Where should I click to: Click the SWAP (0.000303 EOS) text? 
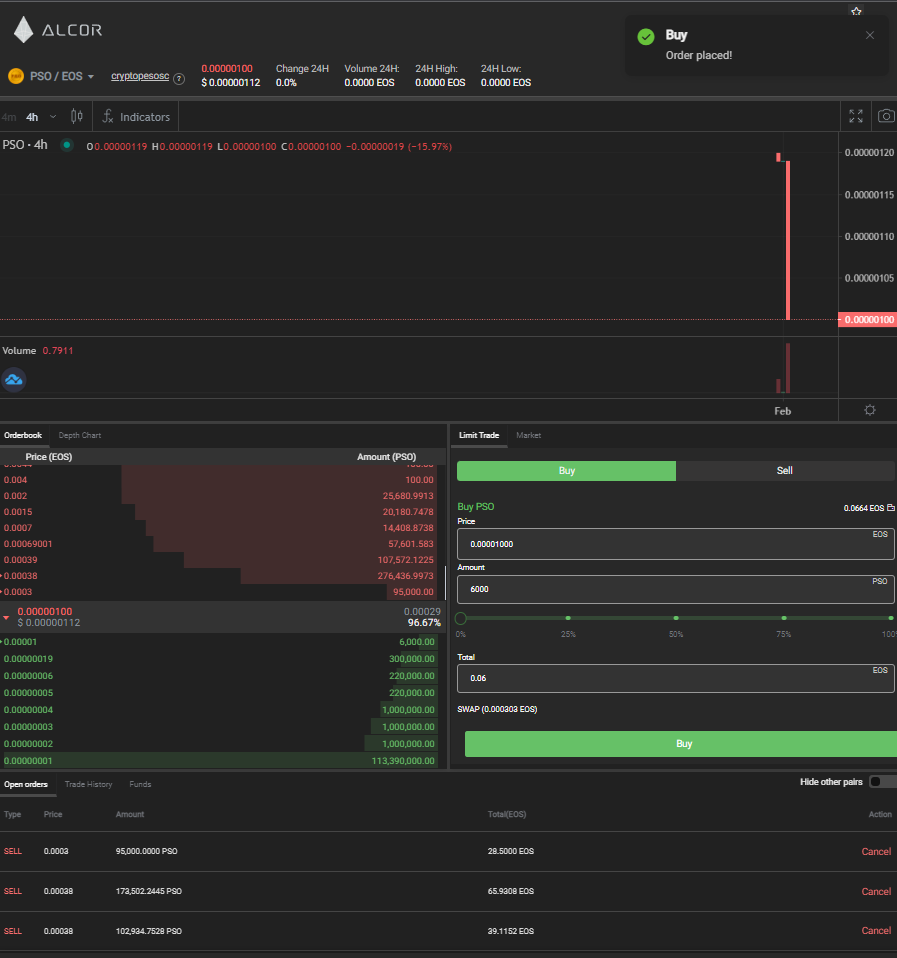click(x=497, y=709)
